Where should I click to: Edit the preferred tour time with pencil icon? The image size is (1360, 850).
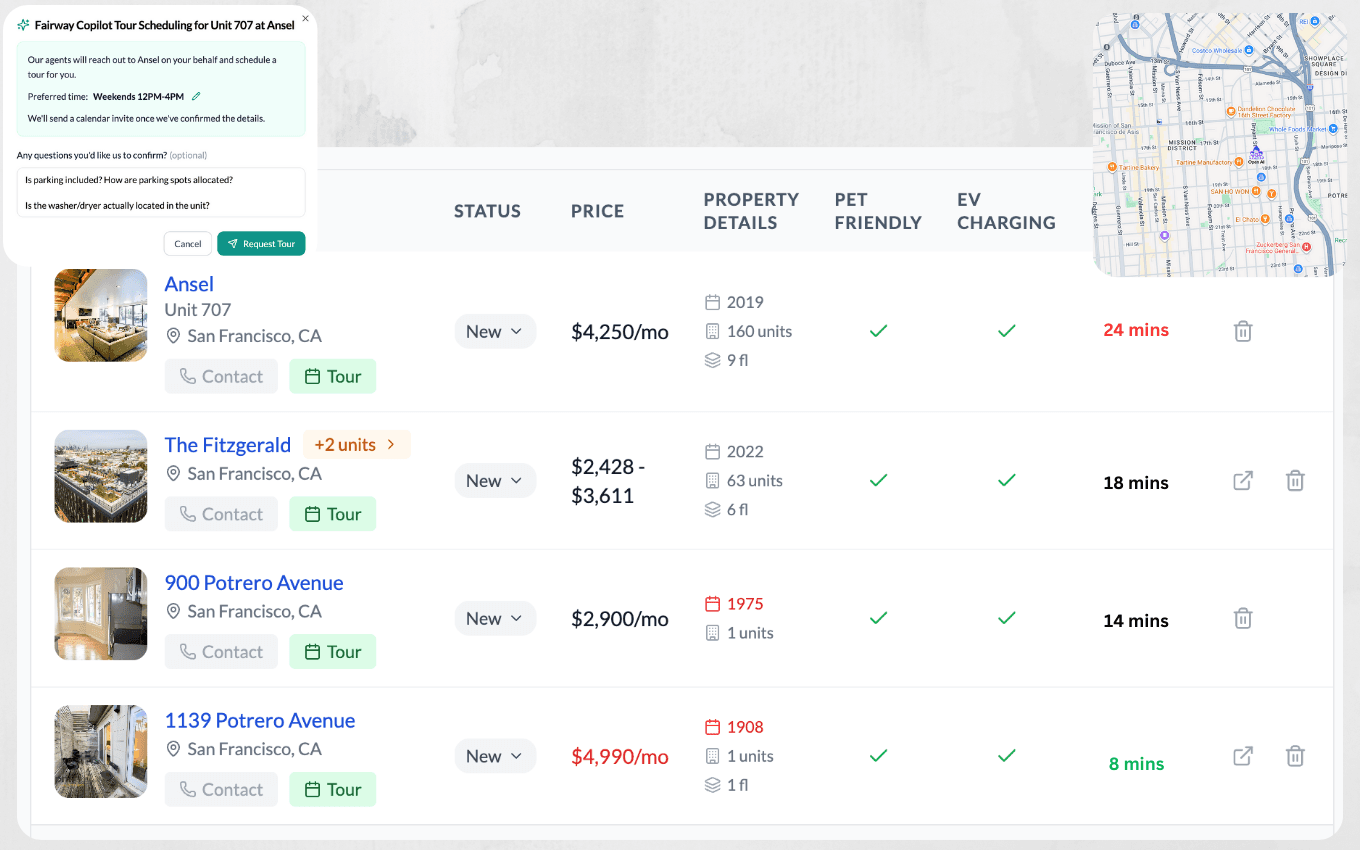point(194,97)
